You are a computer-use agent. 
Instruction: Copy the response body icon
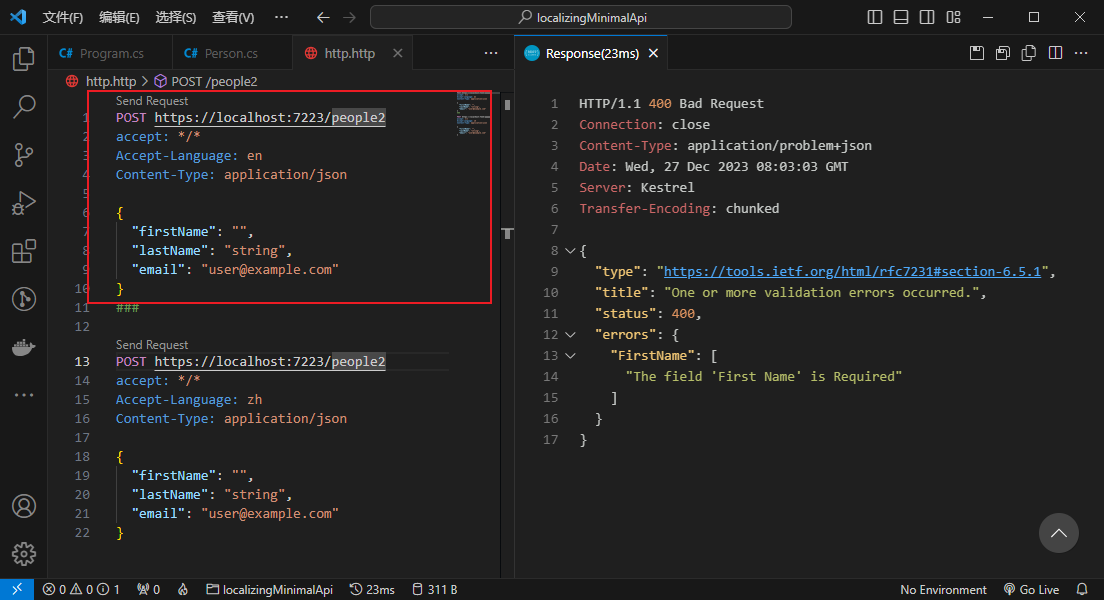pyautogui.click(x=1028, y=53)
